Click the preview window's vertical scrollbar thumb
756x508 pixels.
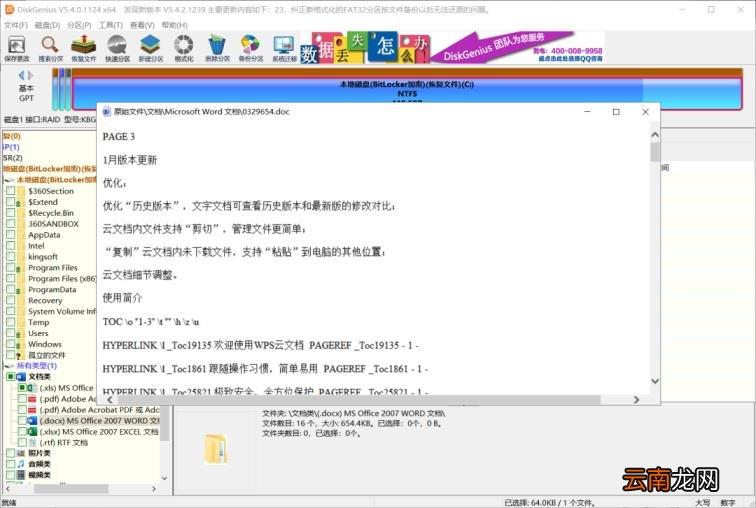(x=655, y=152)
